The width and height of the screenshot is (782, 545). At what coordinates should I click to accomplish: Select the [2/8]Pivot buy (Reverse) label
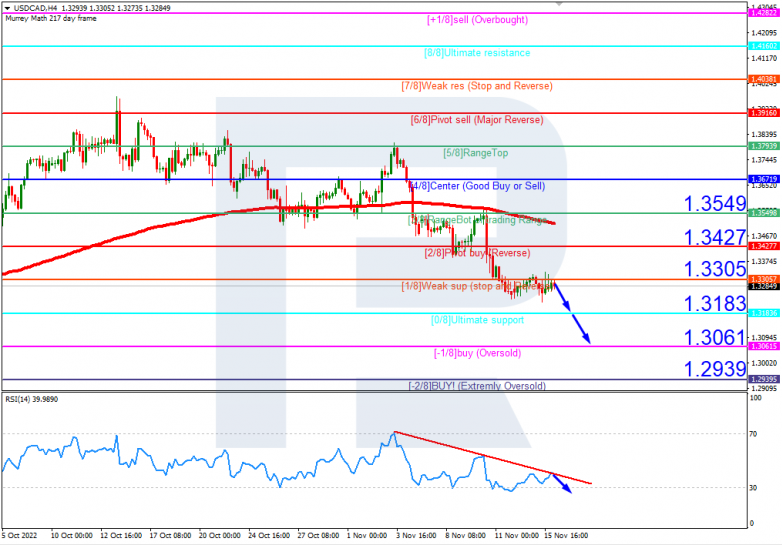477,253
